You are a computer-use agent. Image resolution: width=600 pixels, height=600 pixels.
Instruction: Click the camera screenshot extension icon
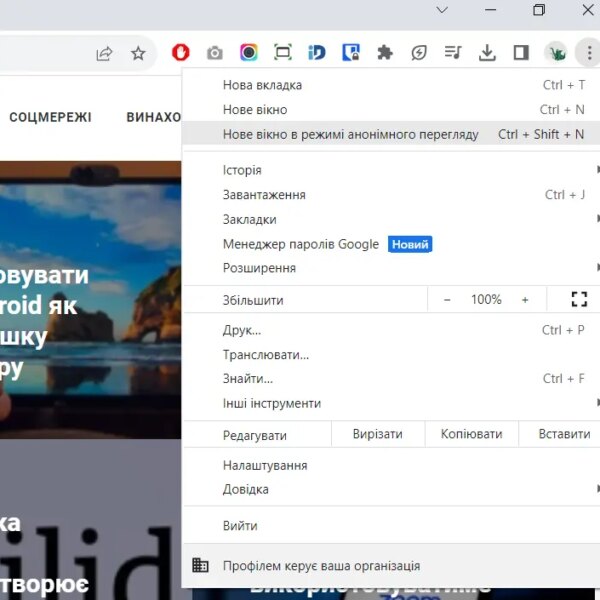(215, 53)
